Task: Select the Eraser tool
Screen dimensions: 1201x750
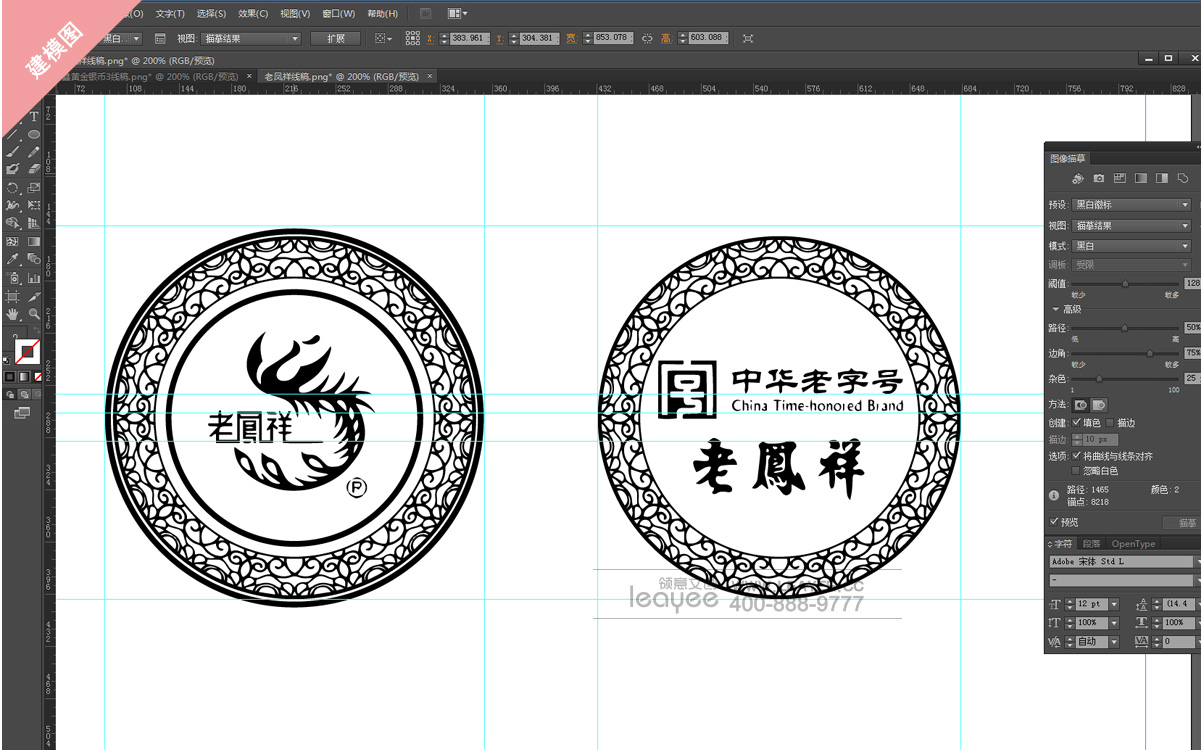Action: coord(34,169)
